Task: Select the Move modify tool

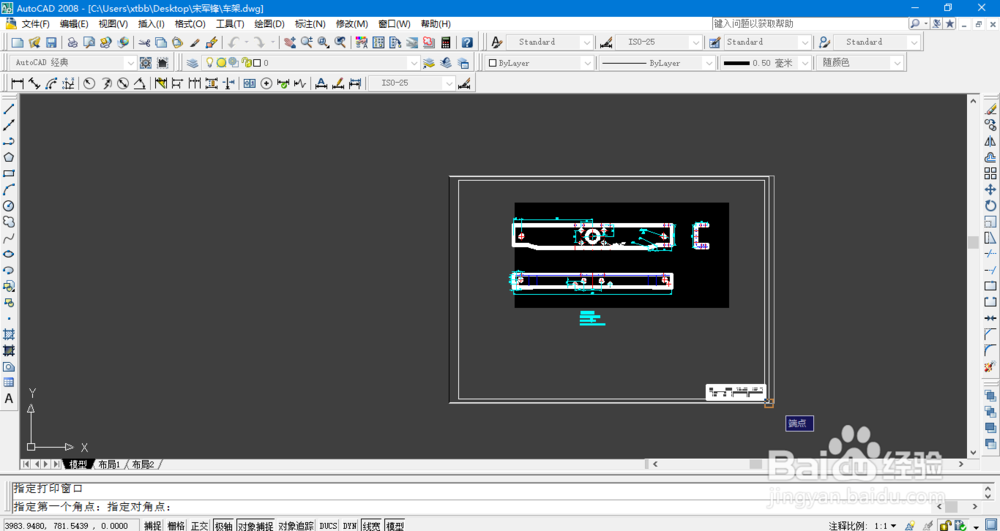Action: pyautogui.click(x=990, y=189)
